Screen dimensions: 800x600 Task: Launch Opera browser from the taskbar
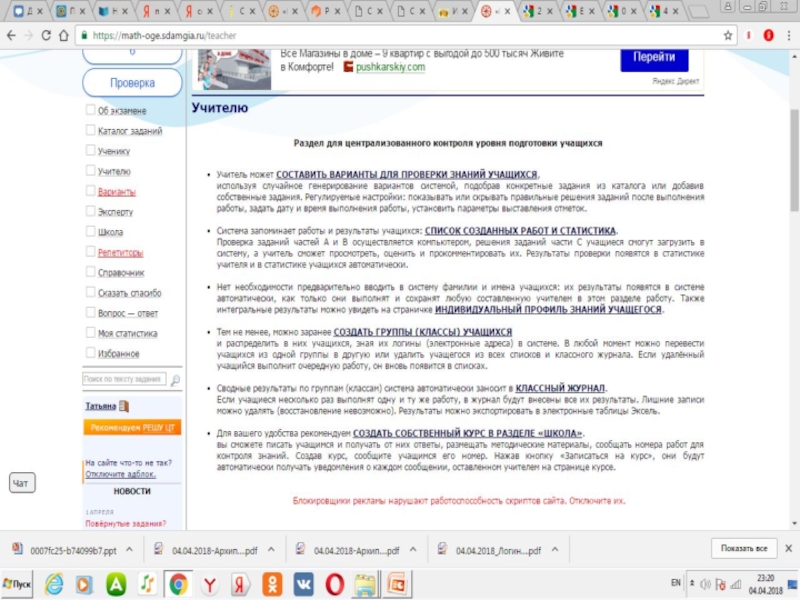[335, 582]
